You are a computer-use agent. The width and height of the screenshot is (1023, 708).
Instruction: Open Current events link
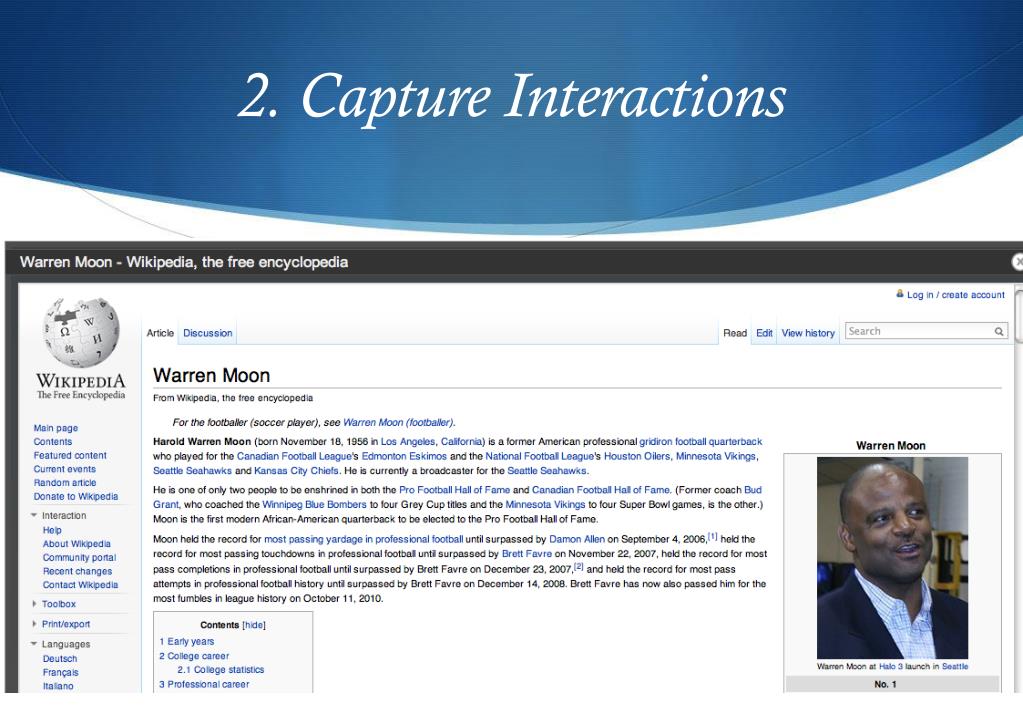pyautogui.click(x=65, y=469)
